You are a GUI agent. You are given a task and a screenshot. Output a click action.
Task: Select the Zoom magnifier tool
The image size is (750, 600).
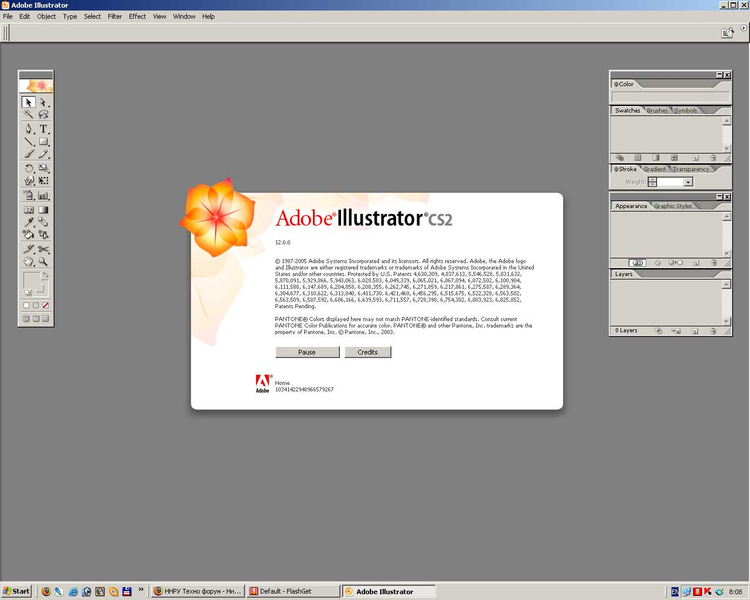click(x=43, y=262)
